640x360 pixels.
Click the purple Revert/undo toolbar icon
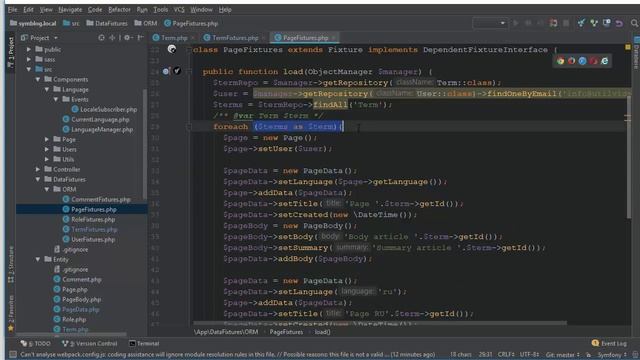click(x=619, y=23)
